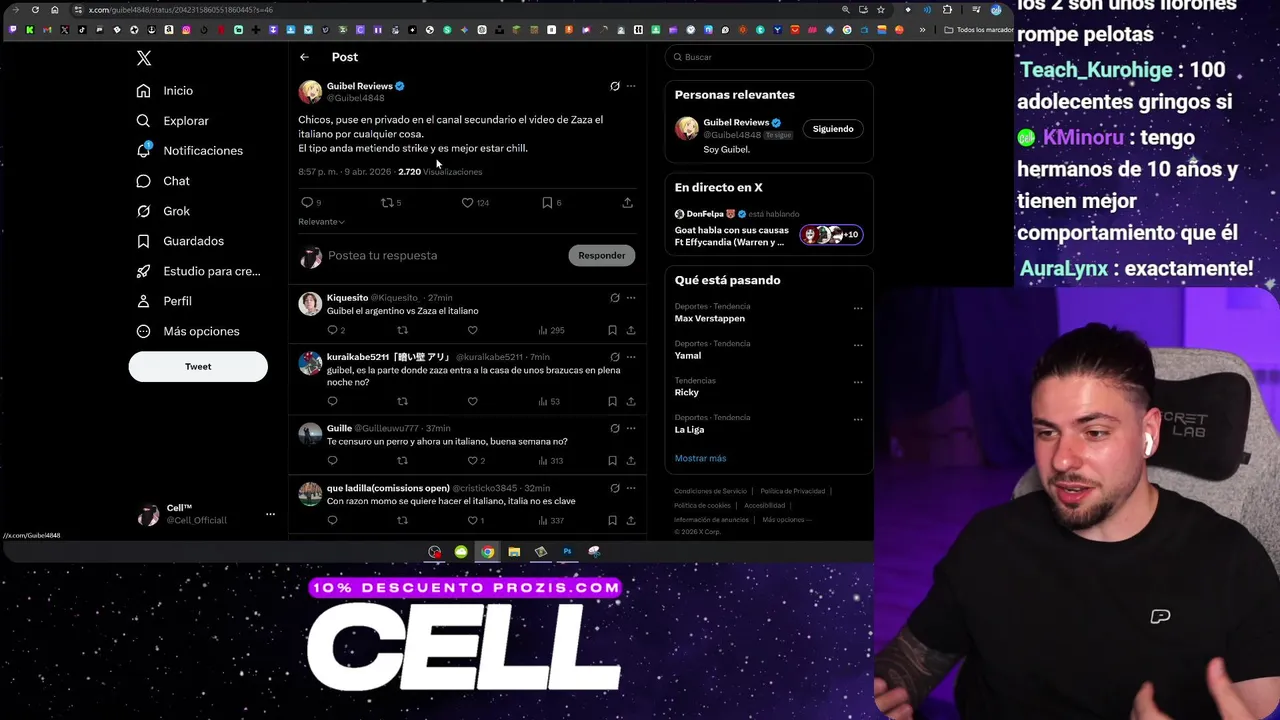1280x720 pixels.
Task: Reload page in browser toolbar
Action: (35, 10)
